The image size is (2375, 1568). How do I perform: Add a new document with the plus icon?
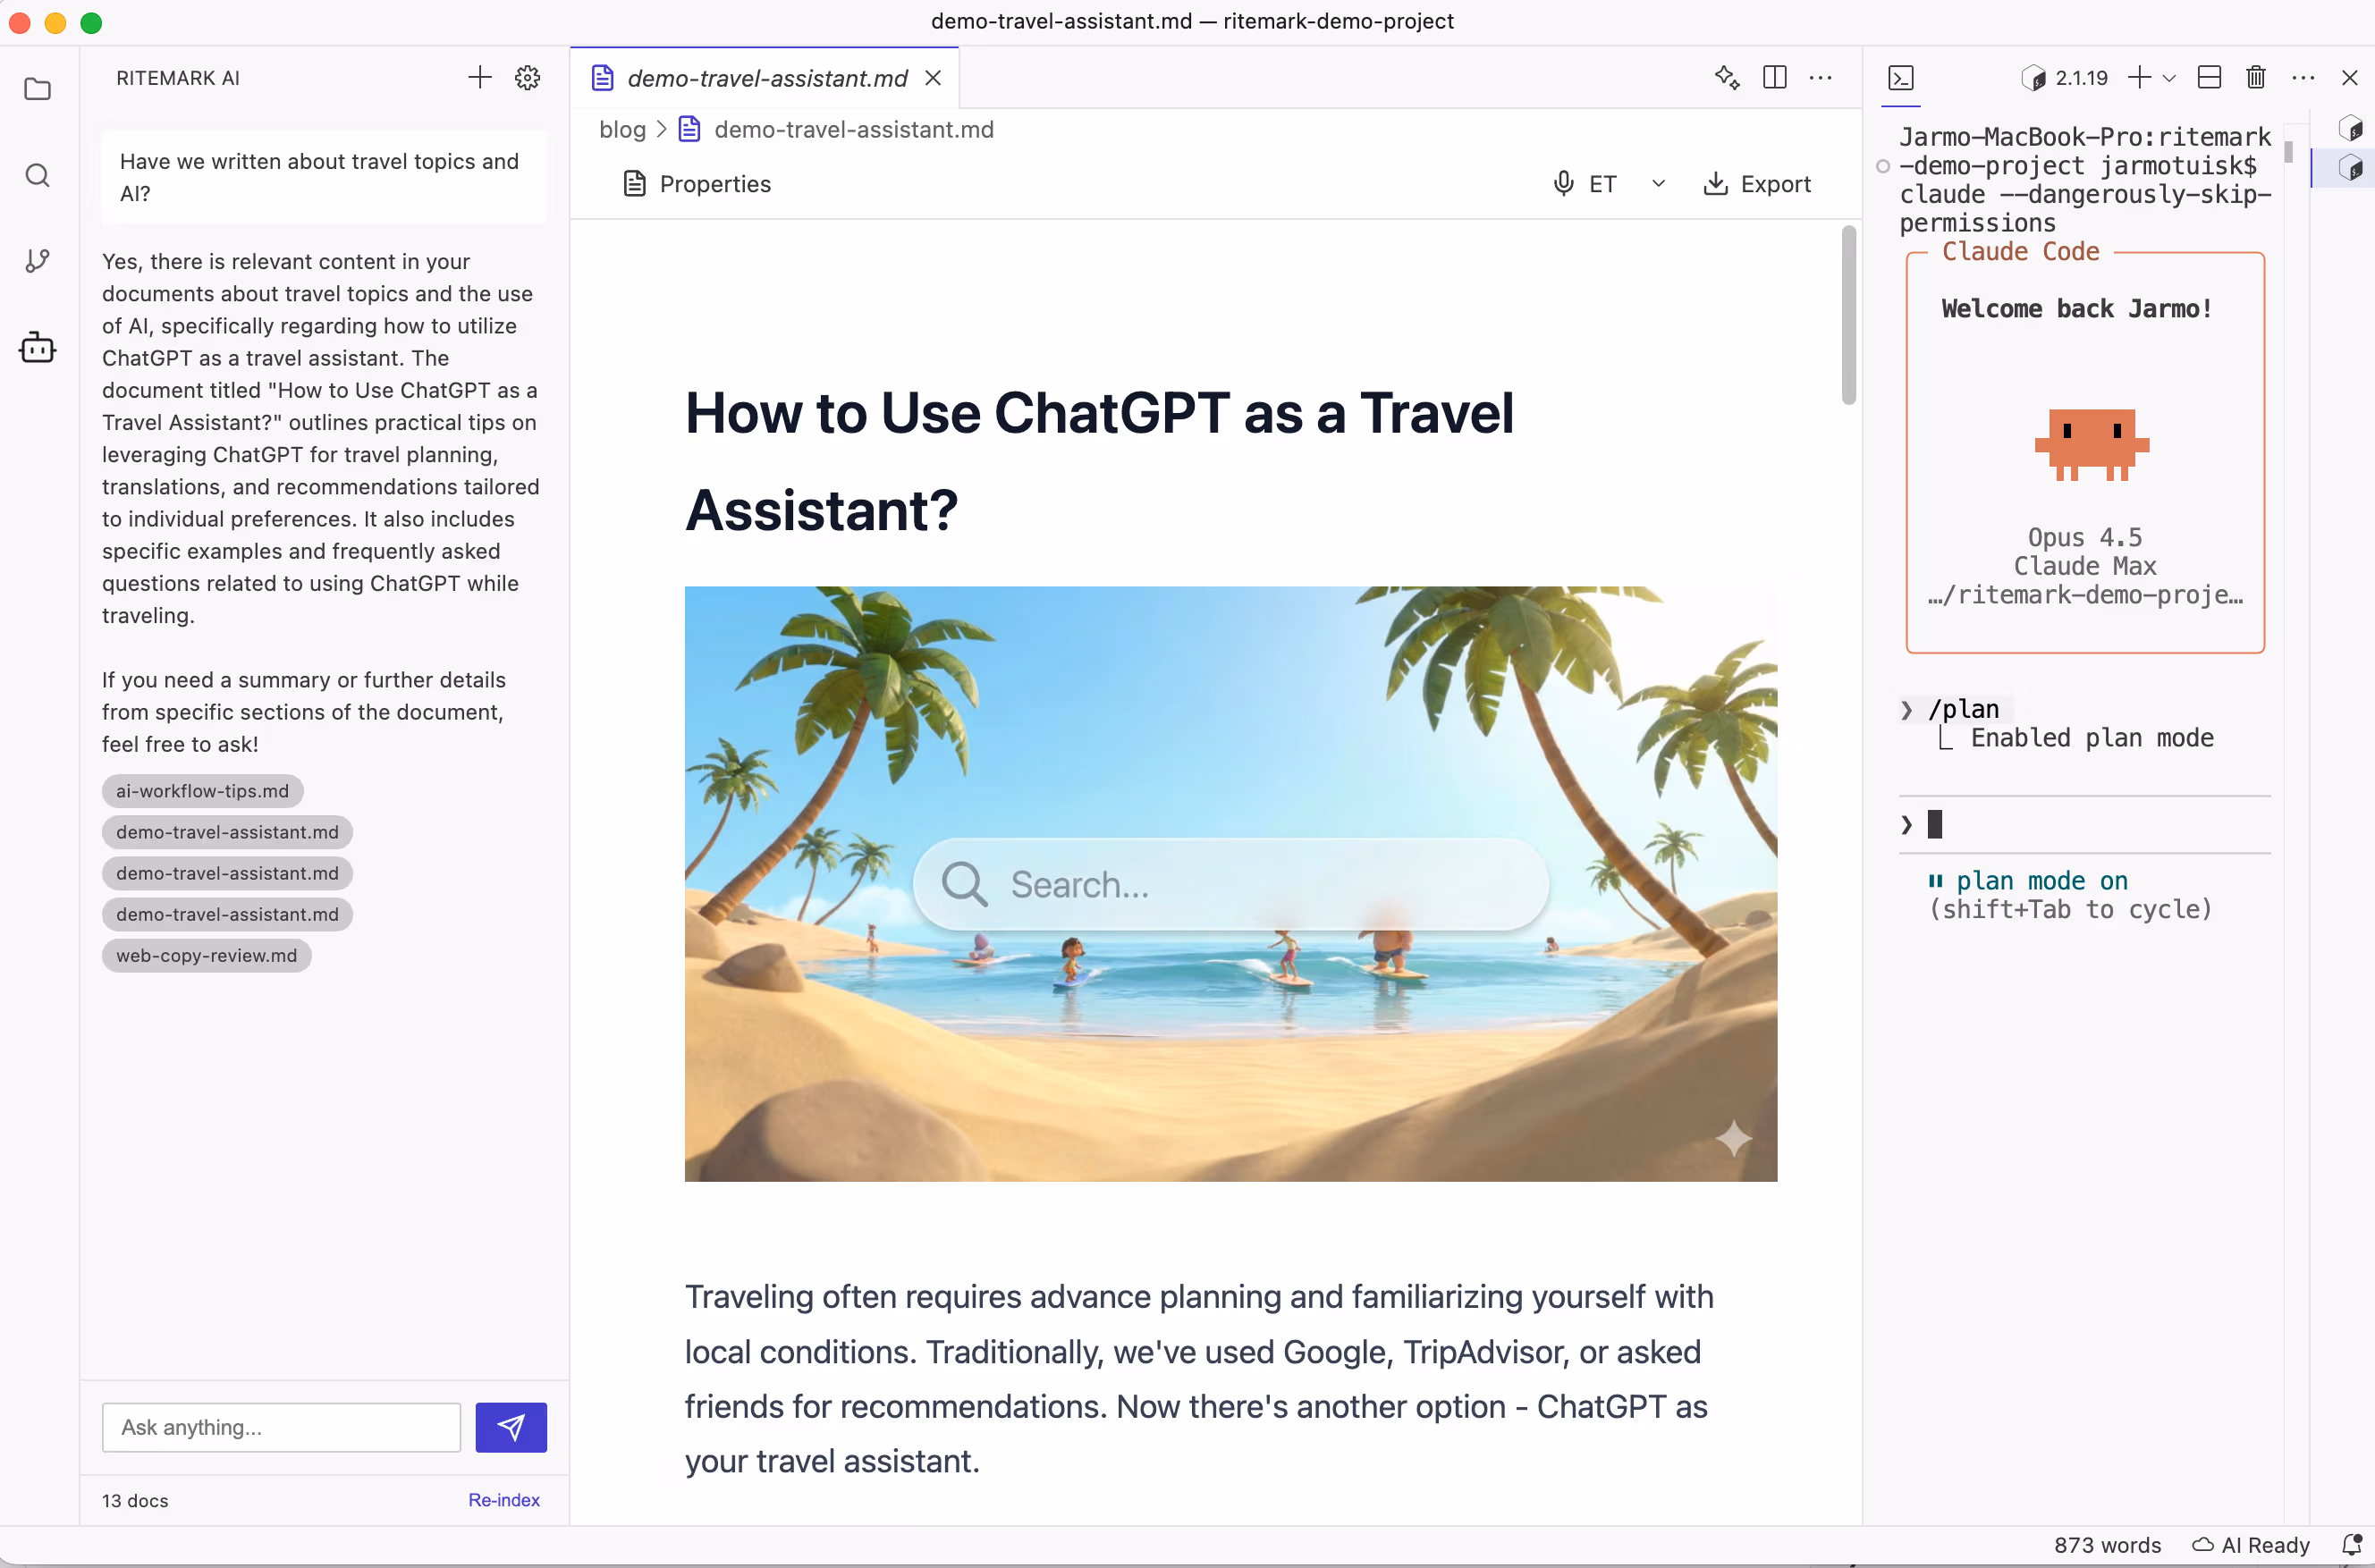pyautogui.click(x=479, y=77)
